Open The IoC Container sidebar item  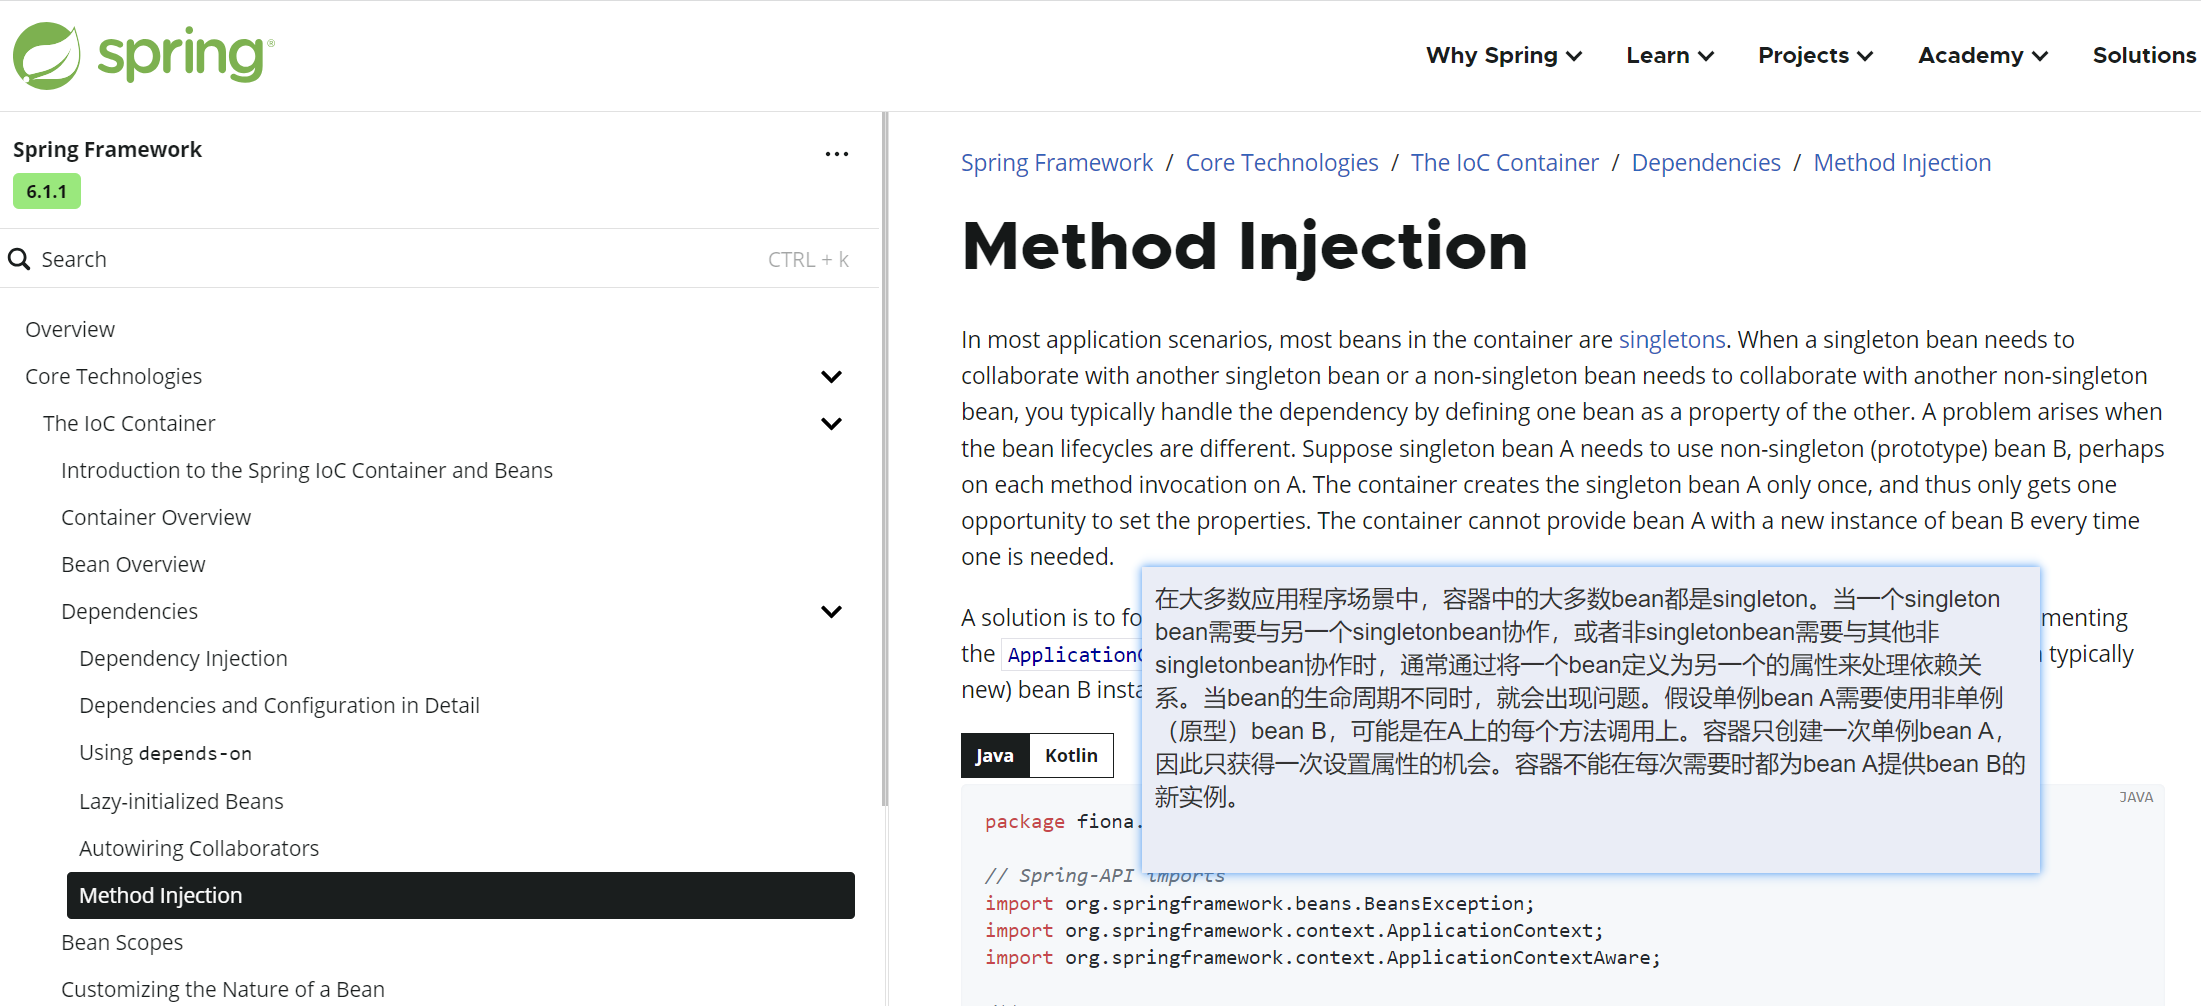coord(129,424)
